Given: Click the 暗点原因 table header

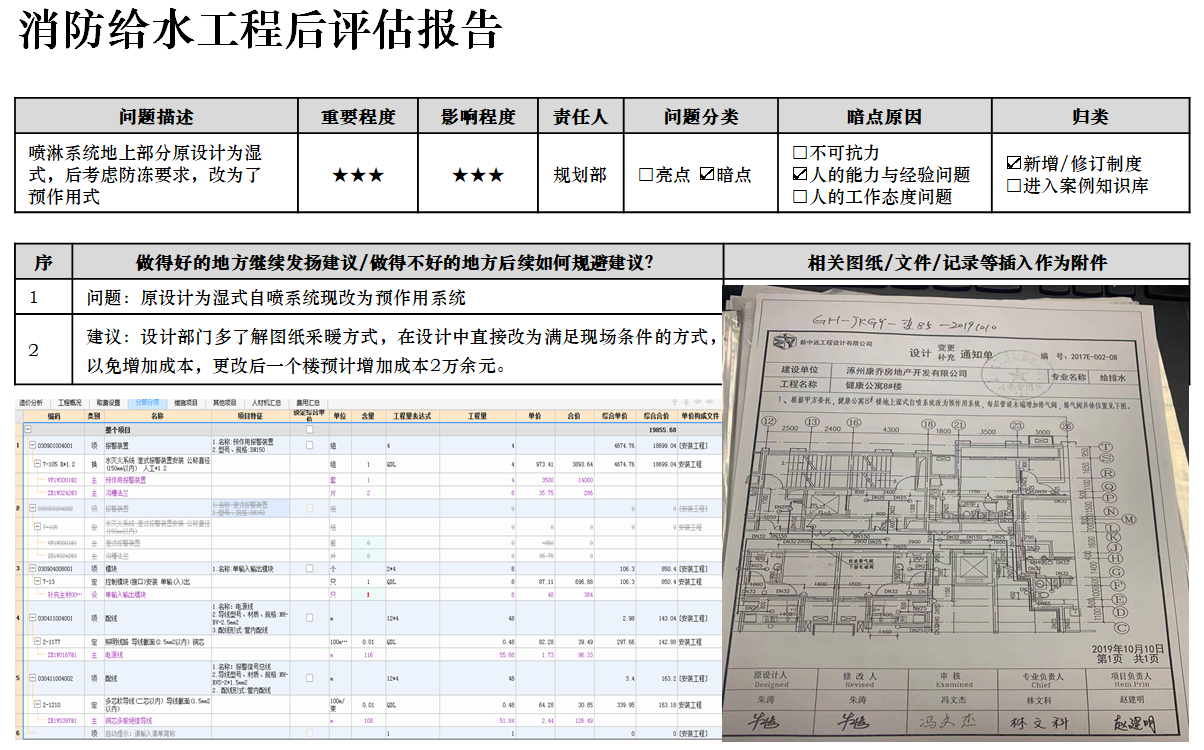Looking at the screenshot, I should (x=883, y=117).
